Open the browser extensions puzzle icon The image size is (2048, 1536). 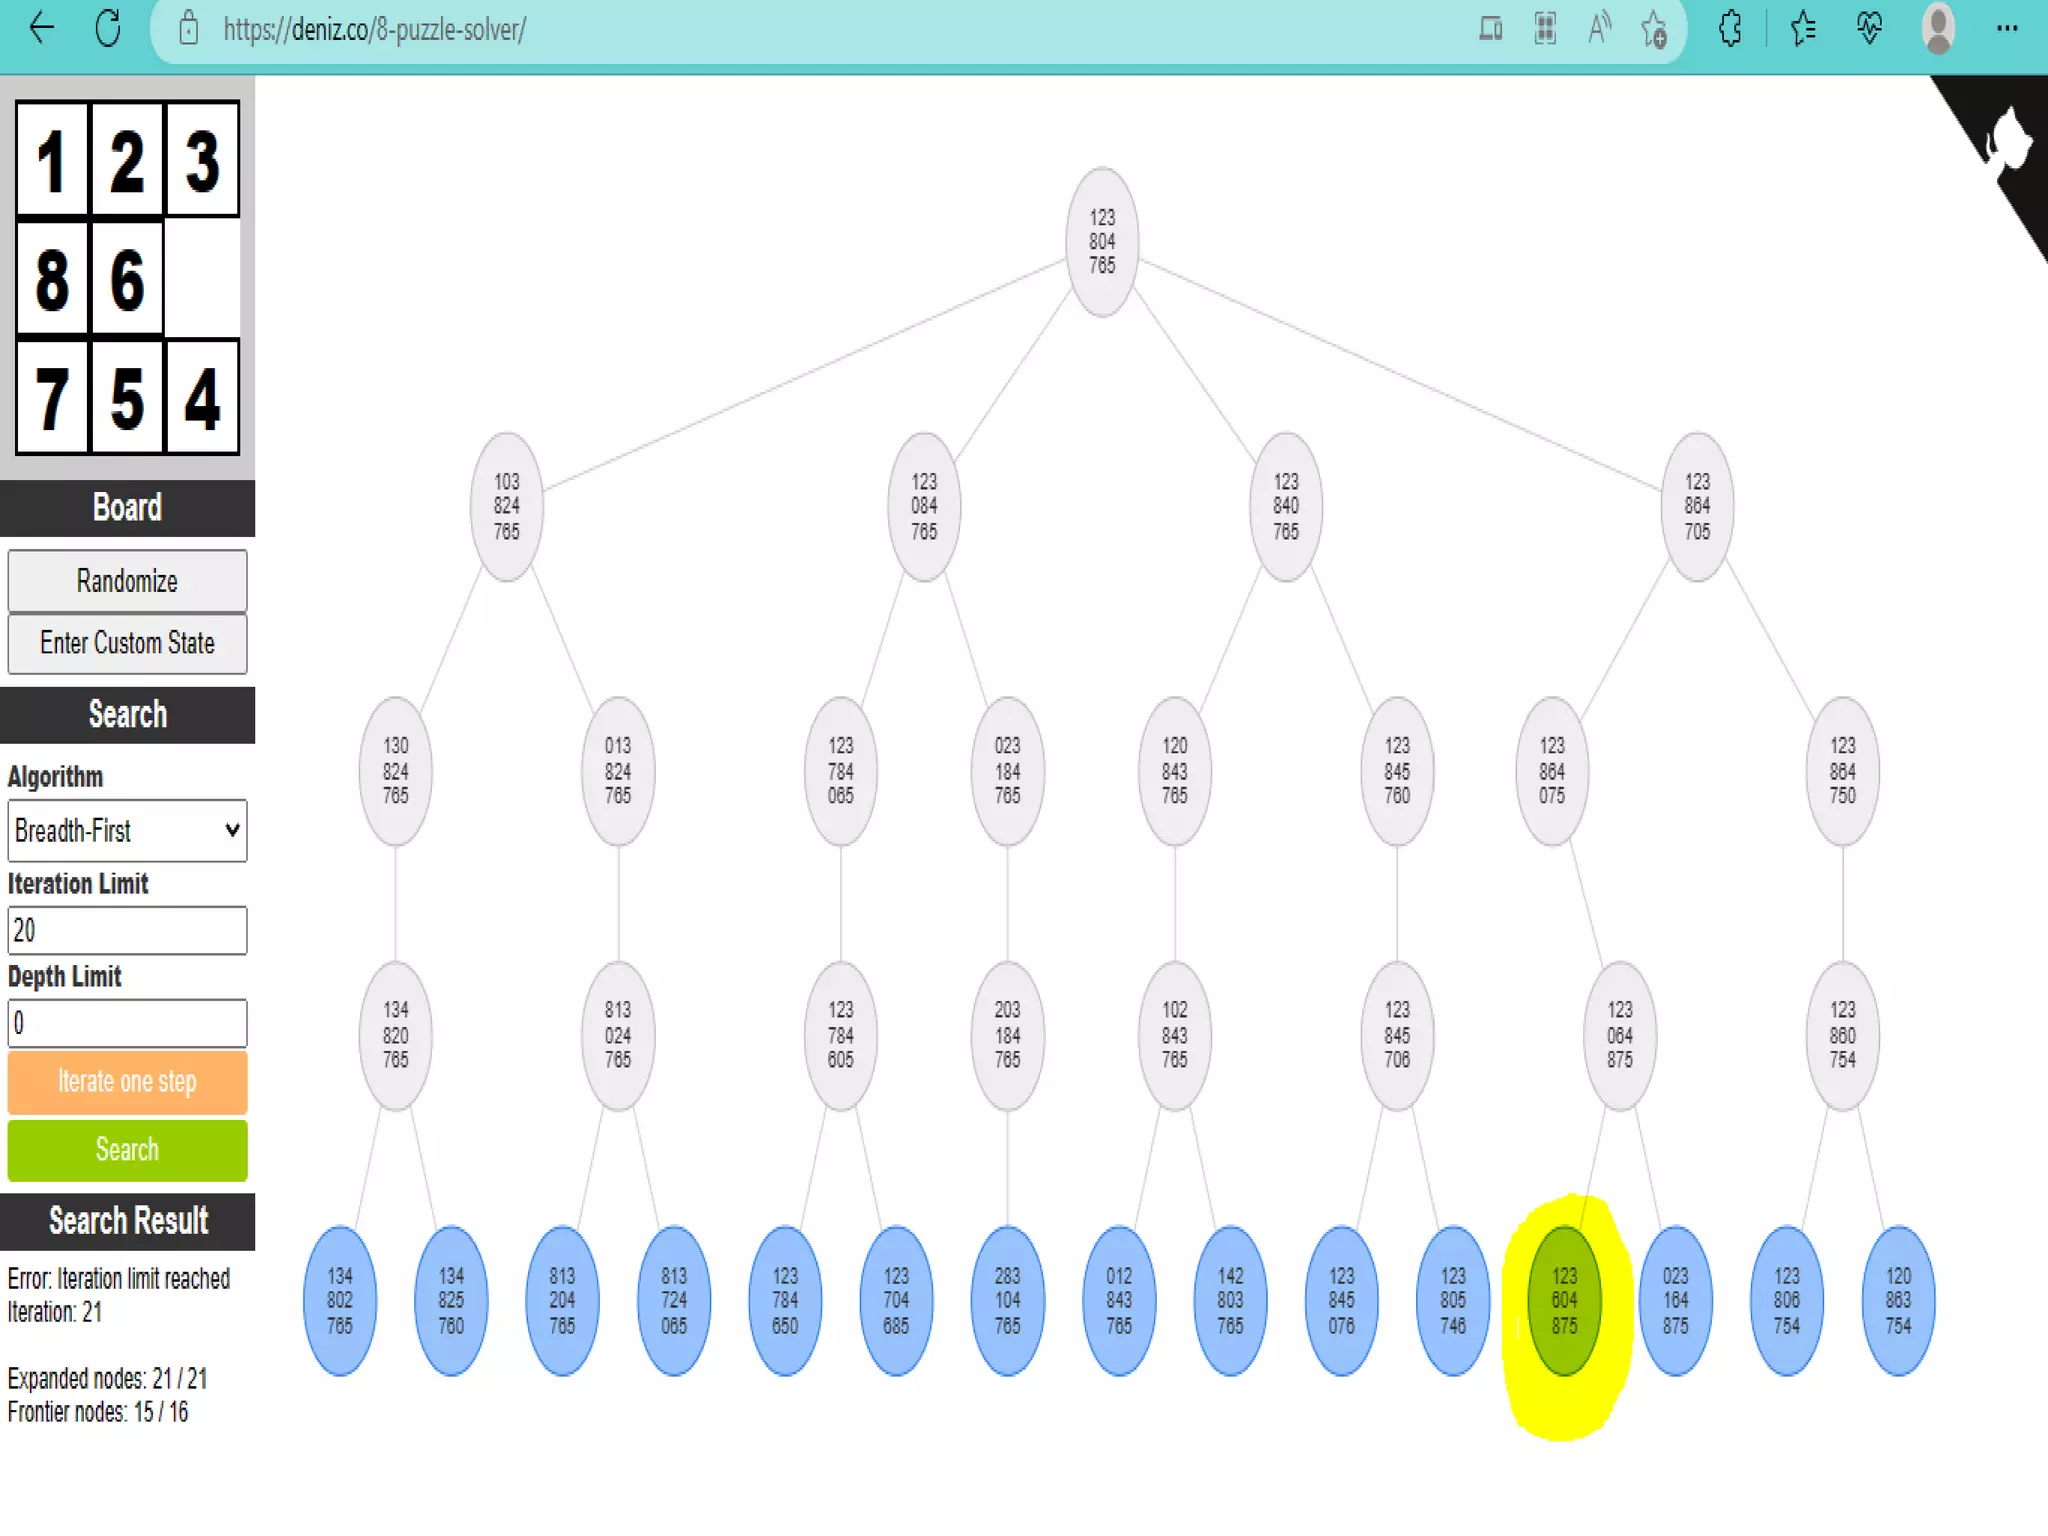click(1730, 29)
